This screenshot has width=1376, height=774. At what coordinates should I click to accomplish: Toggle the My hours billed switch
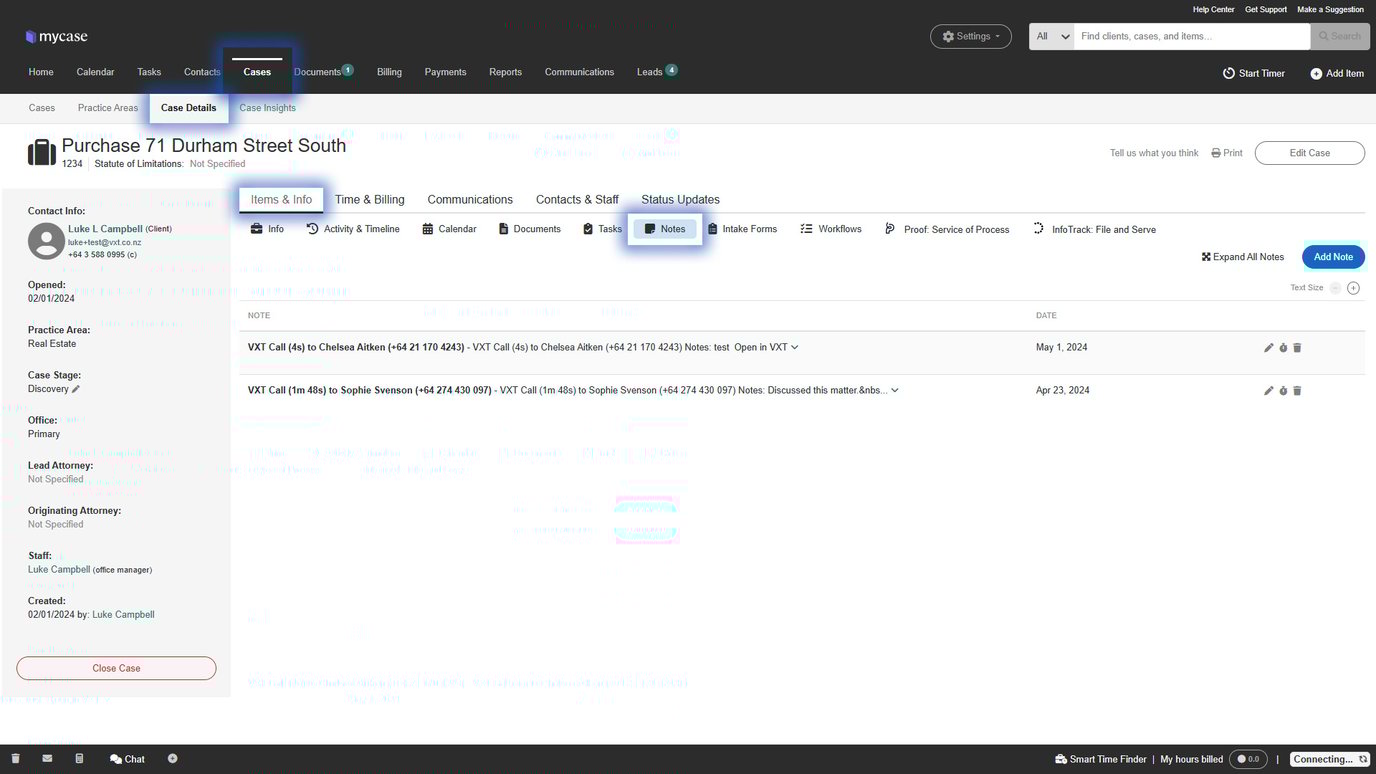1247,759
